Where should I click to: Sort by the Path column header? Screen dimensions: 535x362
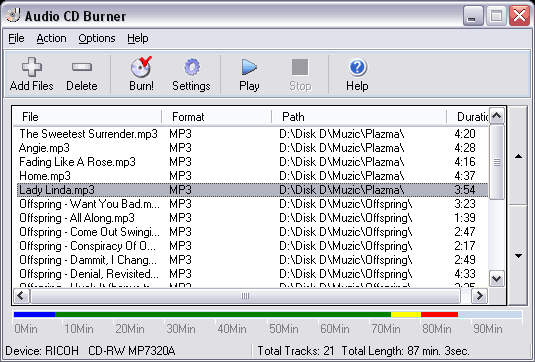point(359,117)
